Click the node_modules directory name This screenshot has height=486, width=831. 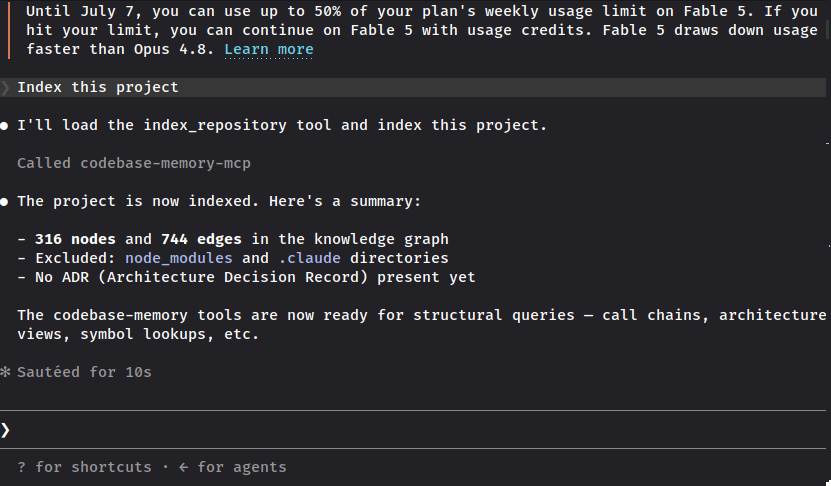pos(179,258)
